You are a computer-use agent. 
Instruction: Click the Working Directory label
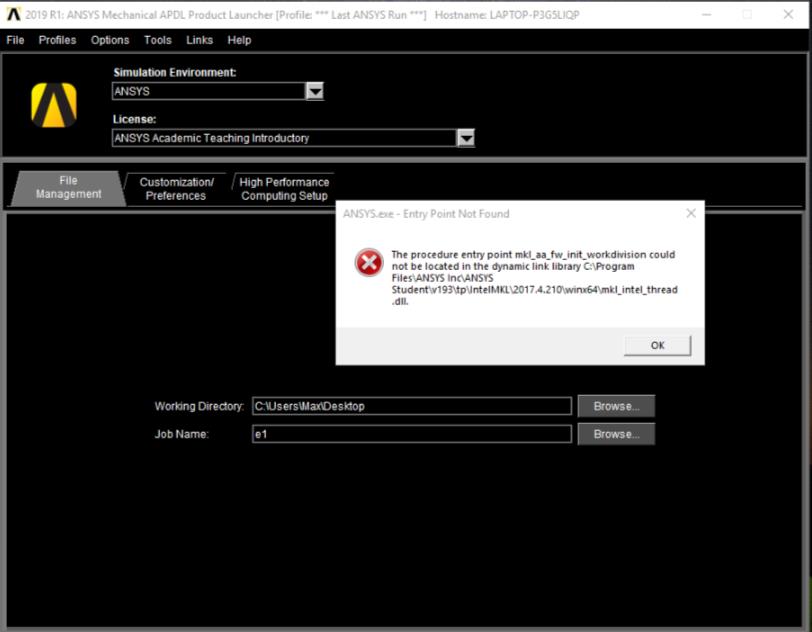pyautogui.click(x=199, y=406)
